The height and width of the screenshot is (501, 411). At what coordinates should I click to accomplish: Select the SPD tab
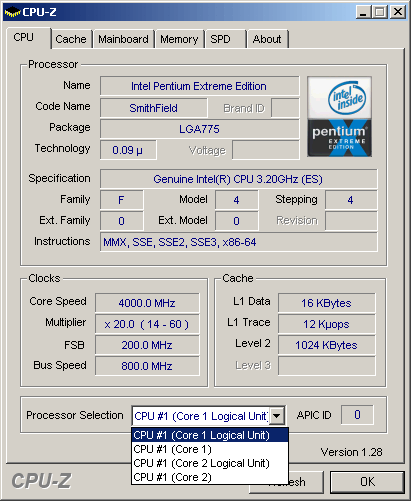pyautogui.click(x=225, y=39)
